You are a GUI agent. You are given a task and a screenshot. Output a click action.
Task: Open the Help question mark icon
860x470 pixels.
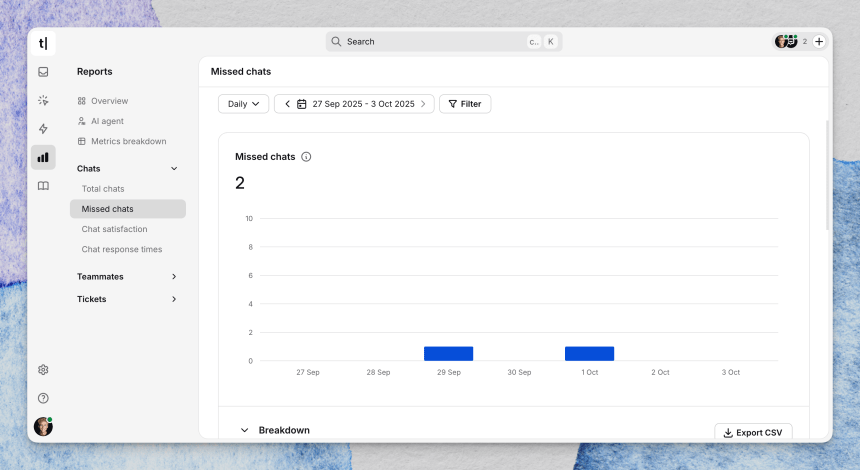click(43, 398)
